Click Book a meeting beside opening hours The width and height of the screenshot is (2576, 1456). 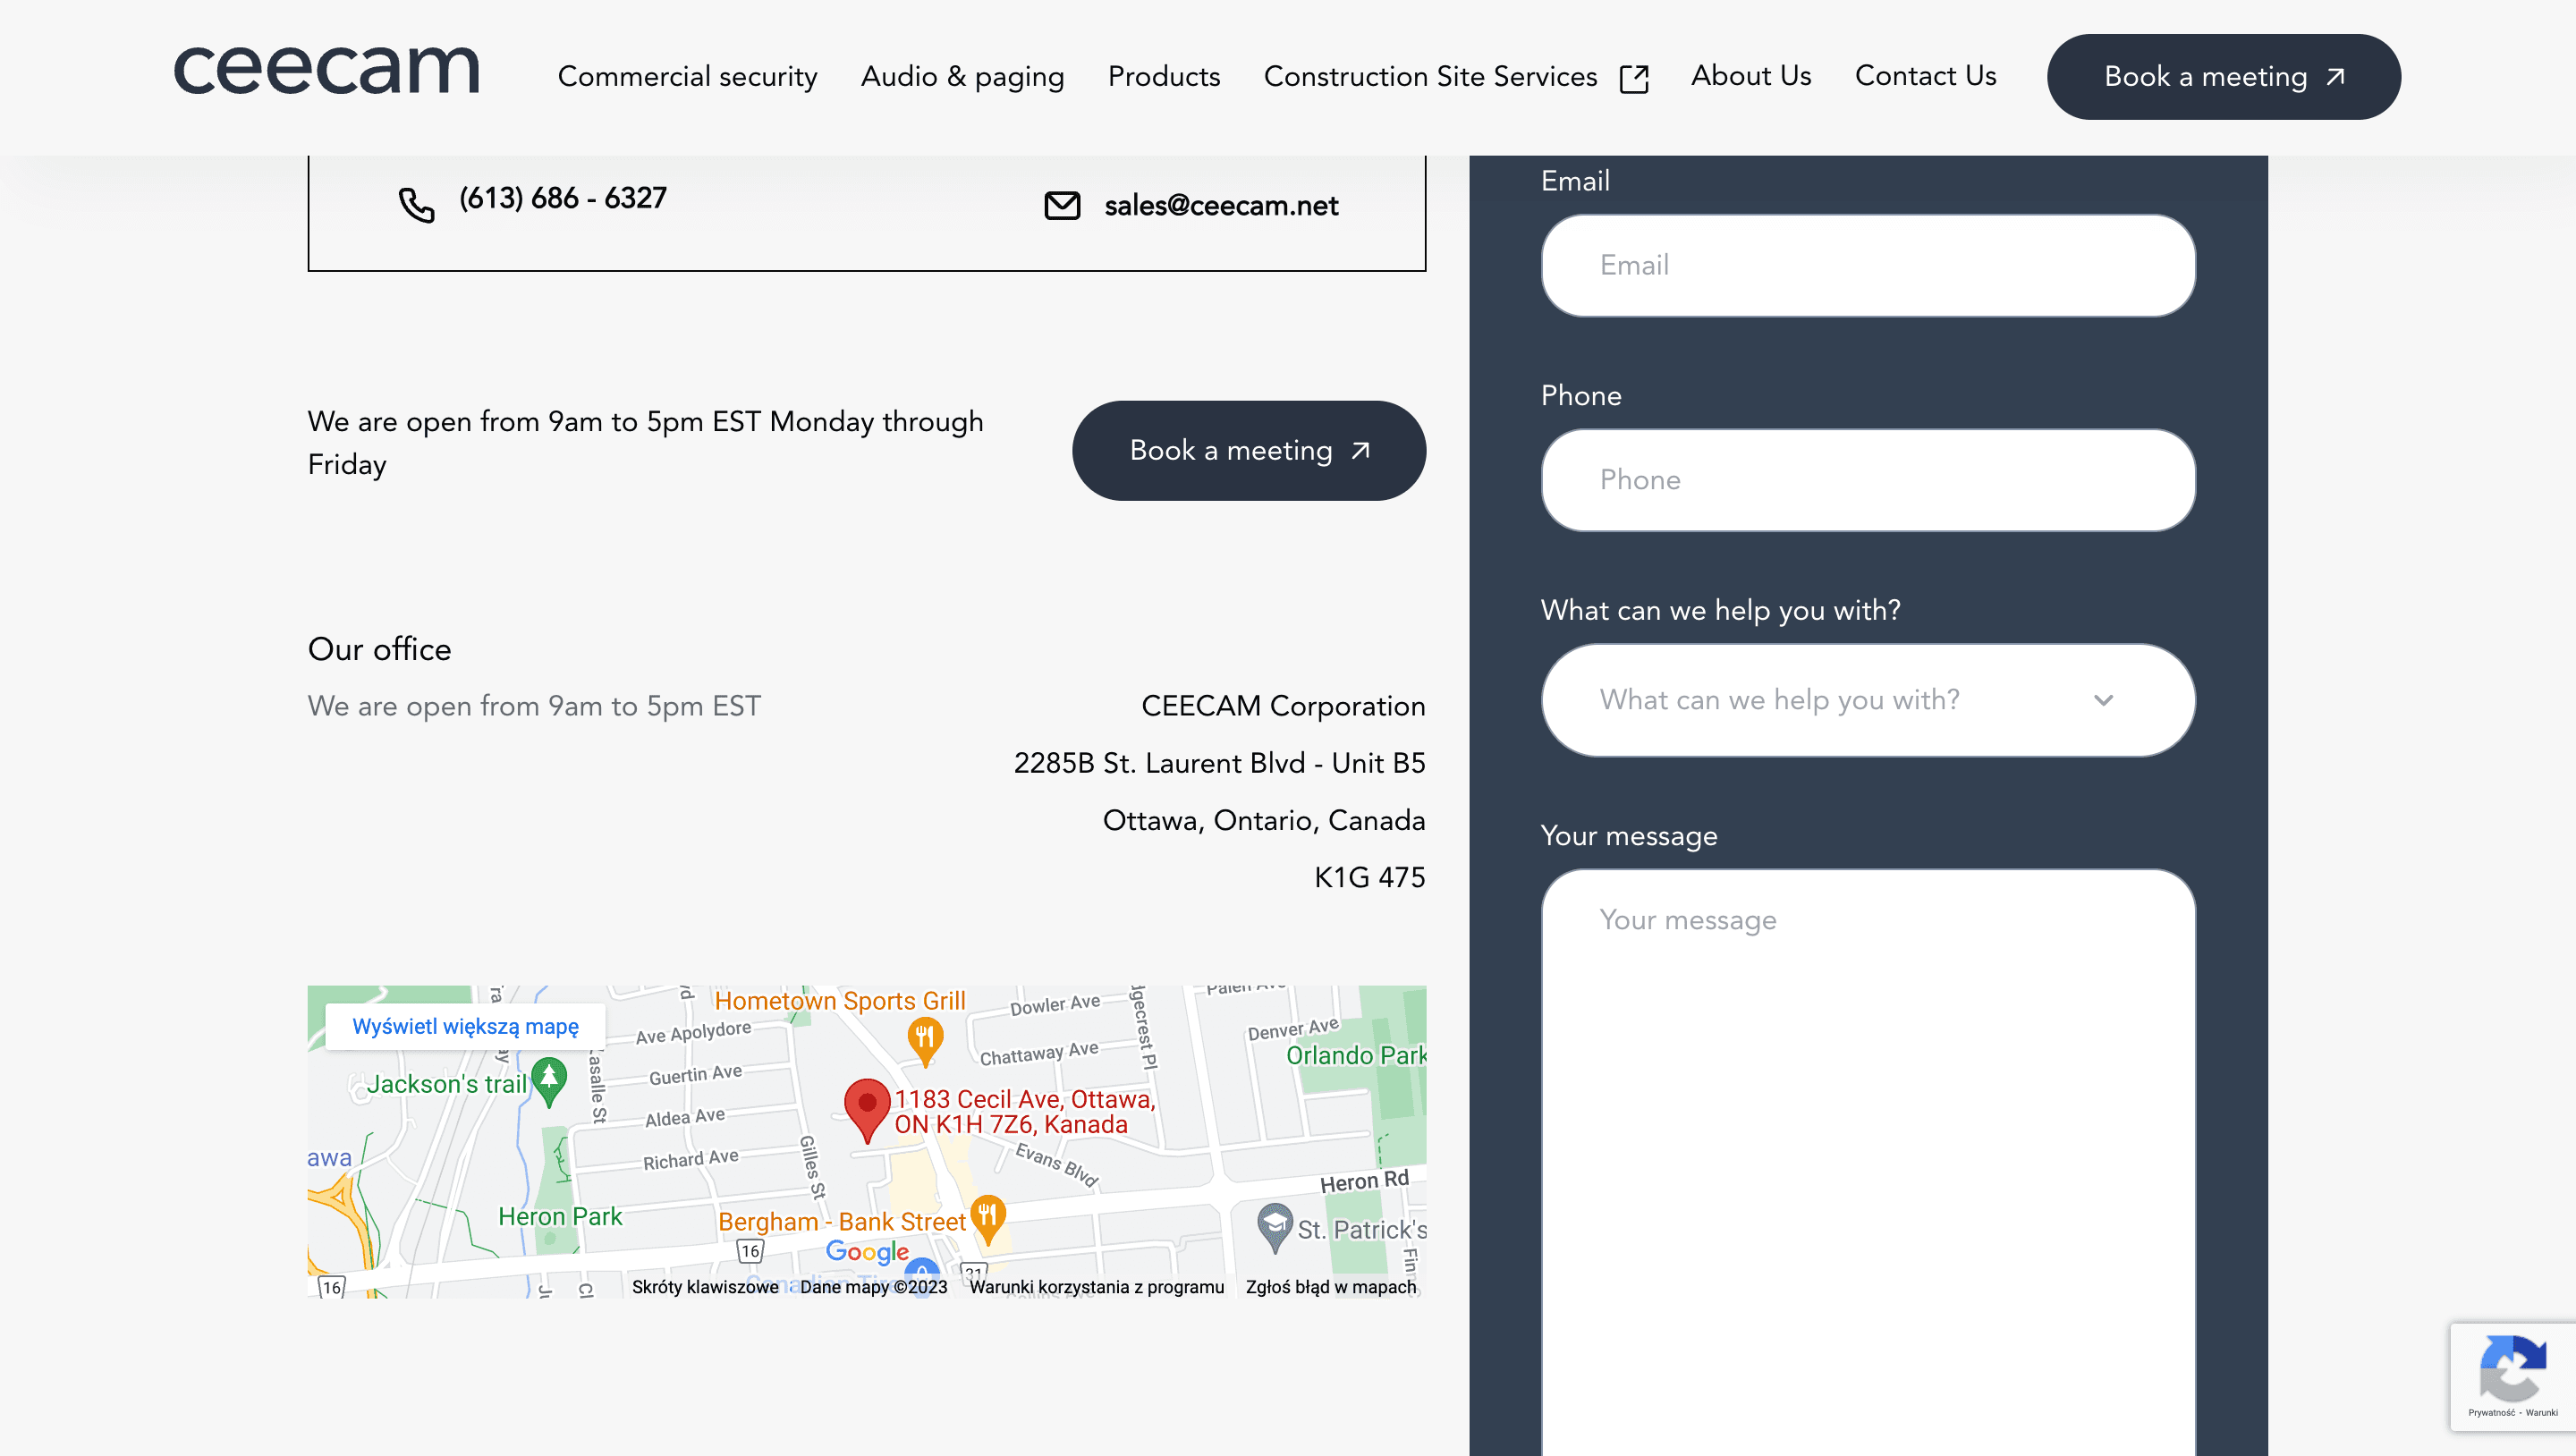(1249, 450)
